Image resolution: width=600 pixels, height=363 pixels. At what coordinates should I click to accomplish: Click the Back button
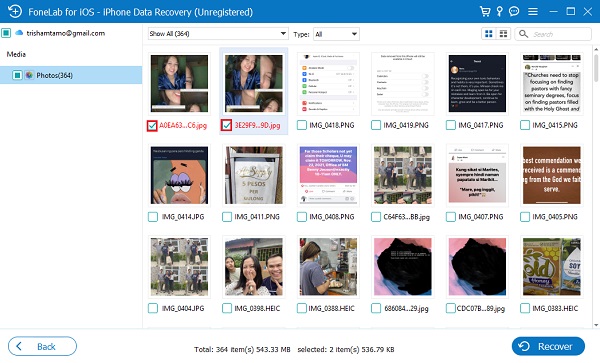click(42, 347)
